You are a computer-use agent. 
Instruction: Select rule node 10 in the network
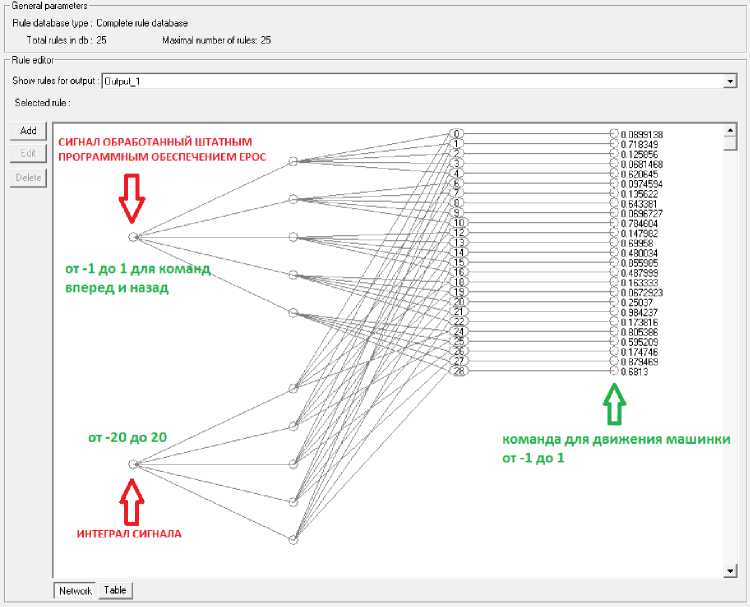tap(457, 222)
